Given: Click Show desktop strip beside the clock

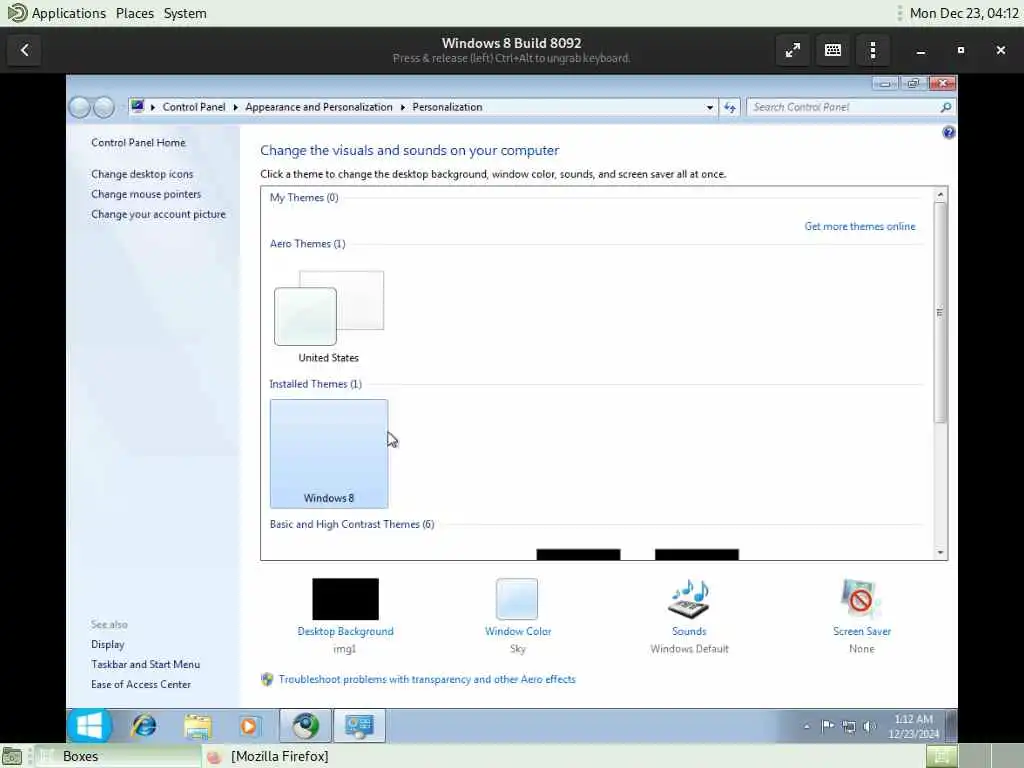Looking at the screenshot, I should [x=951, y=726].
